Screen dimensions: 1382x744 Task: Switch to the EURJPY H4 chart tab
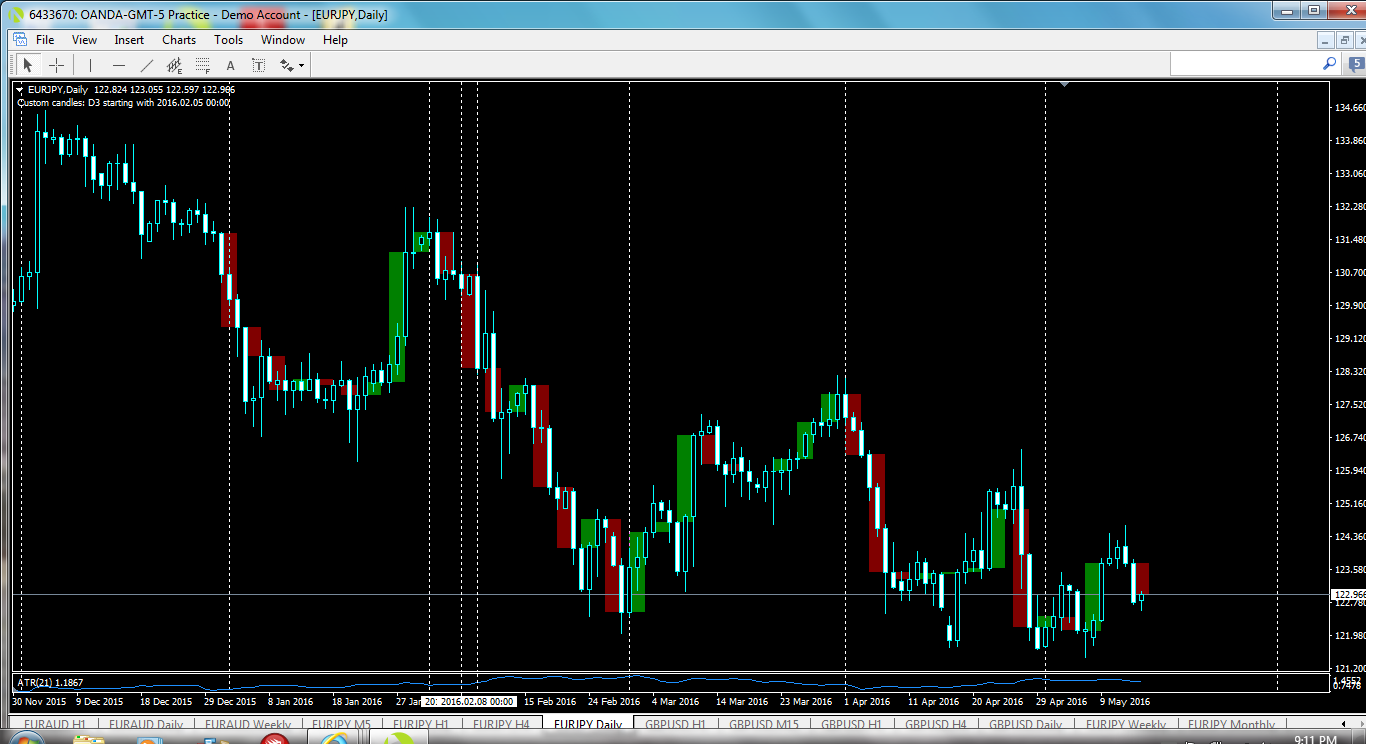point(501,725)
